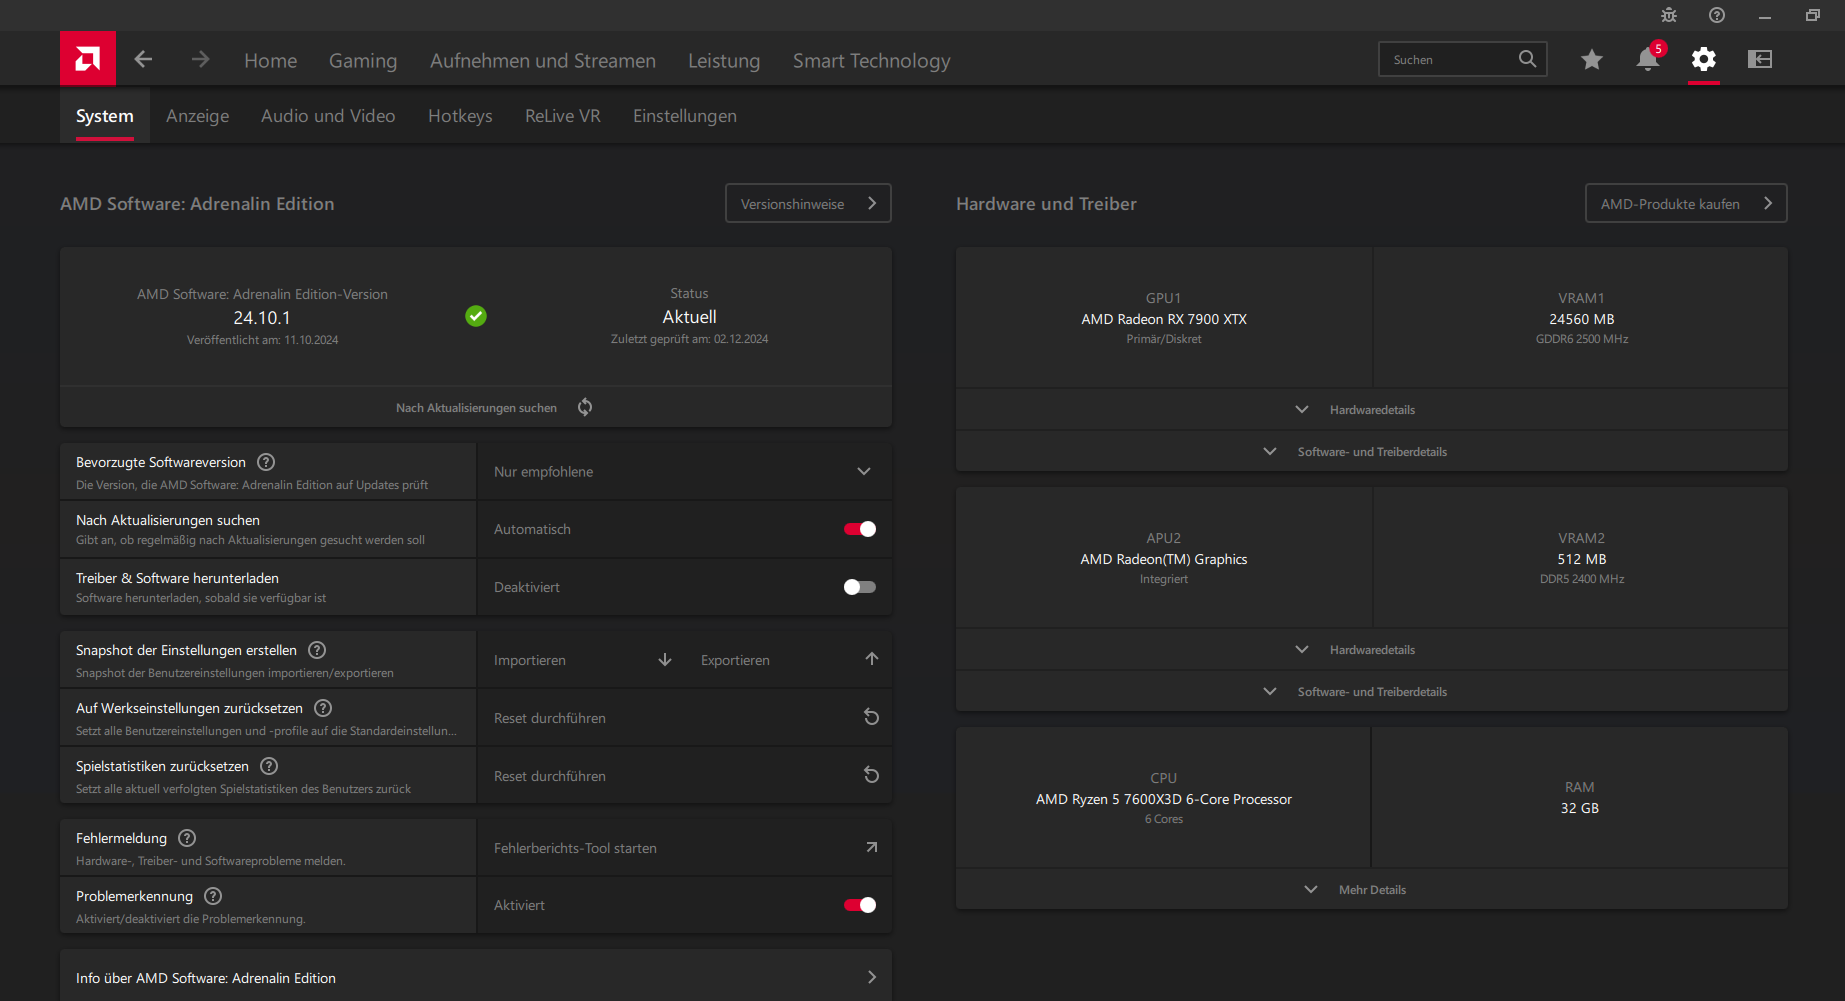This screenshot has height=1001, width=1845.
Task: Click the AMD logo icon
Action: point(88,59)
